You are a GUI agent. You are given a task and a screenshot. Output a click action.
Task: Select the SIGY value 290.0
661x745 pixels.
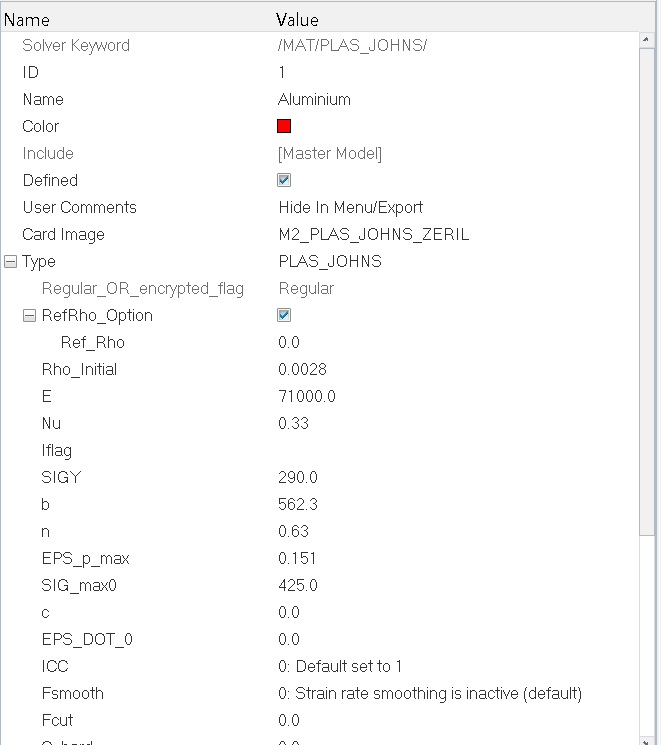297,477
